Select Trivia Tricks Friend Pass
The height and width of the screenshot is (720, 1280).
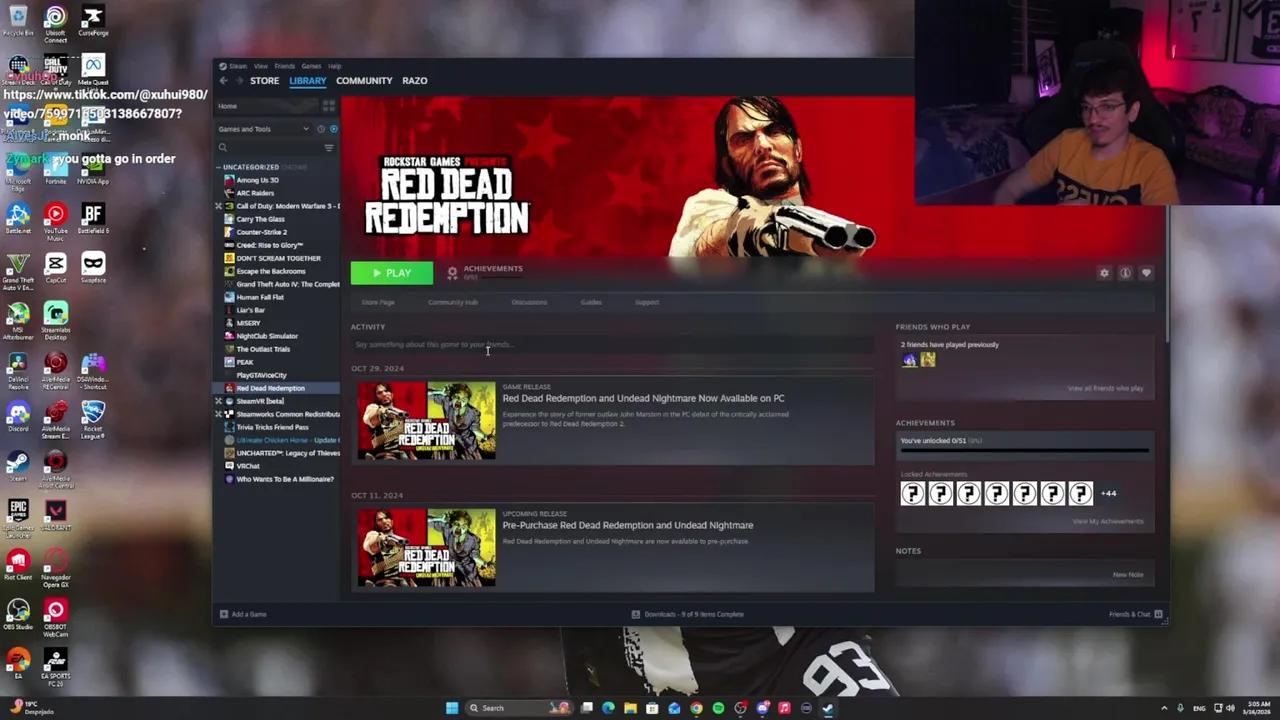(272, 427)
